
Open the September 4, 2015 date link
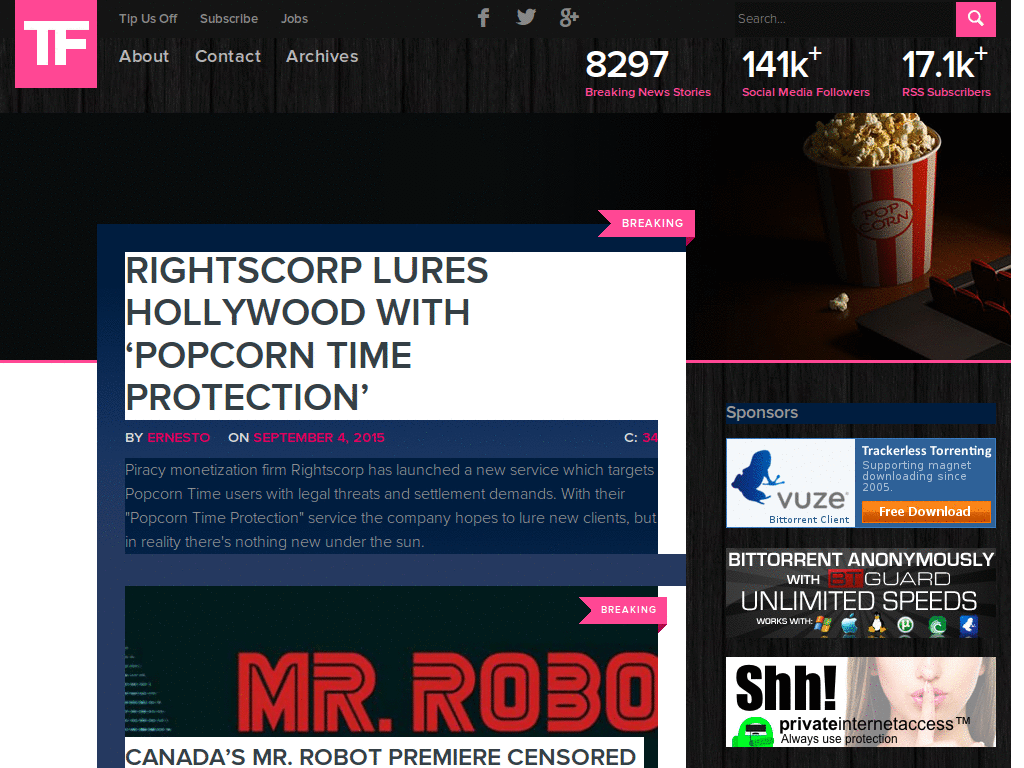pos(319,438)
